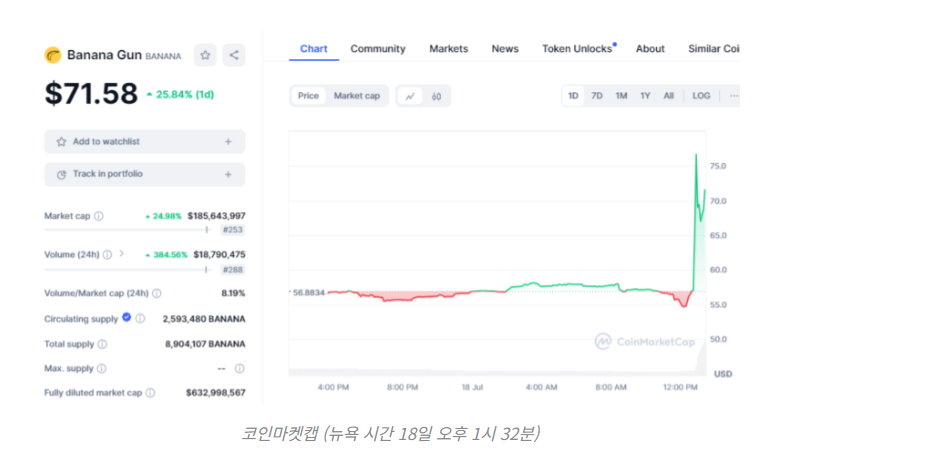Click the Market cap rank slider bar
Viewport: 946px width, 466px height.
(x=125, y=230)
